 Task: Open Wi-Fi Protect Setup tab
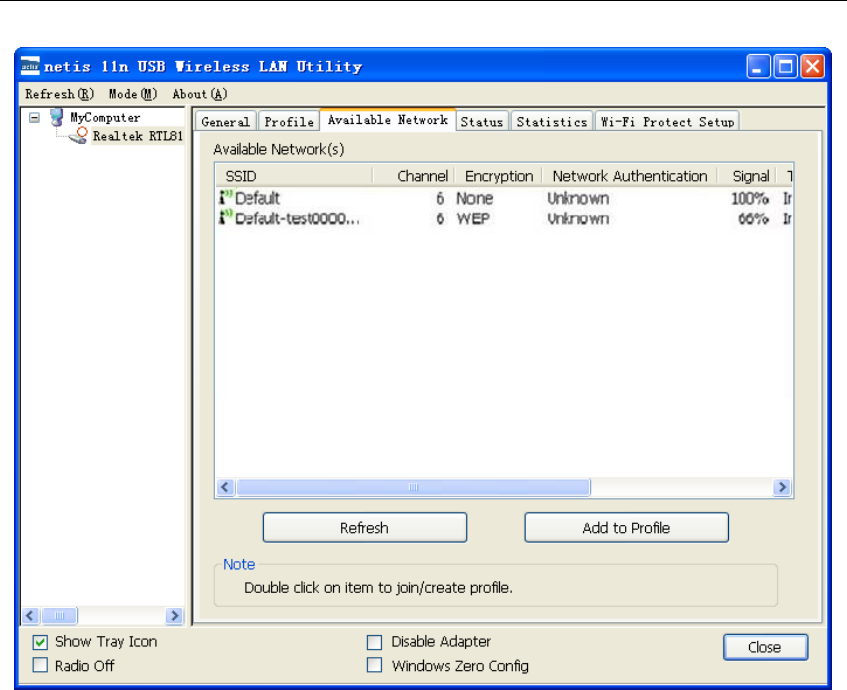point(667,122)
